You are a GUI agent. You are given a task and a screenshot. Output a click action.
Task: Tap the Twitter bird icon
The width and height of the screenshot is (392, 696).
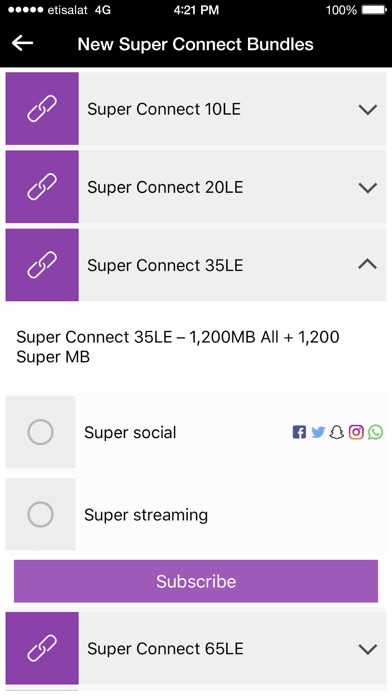click(x=318, y=432)
